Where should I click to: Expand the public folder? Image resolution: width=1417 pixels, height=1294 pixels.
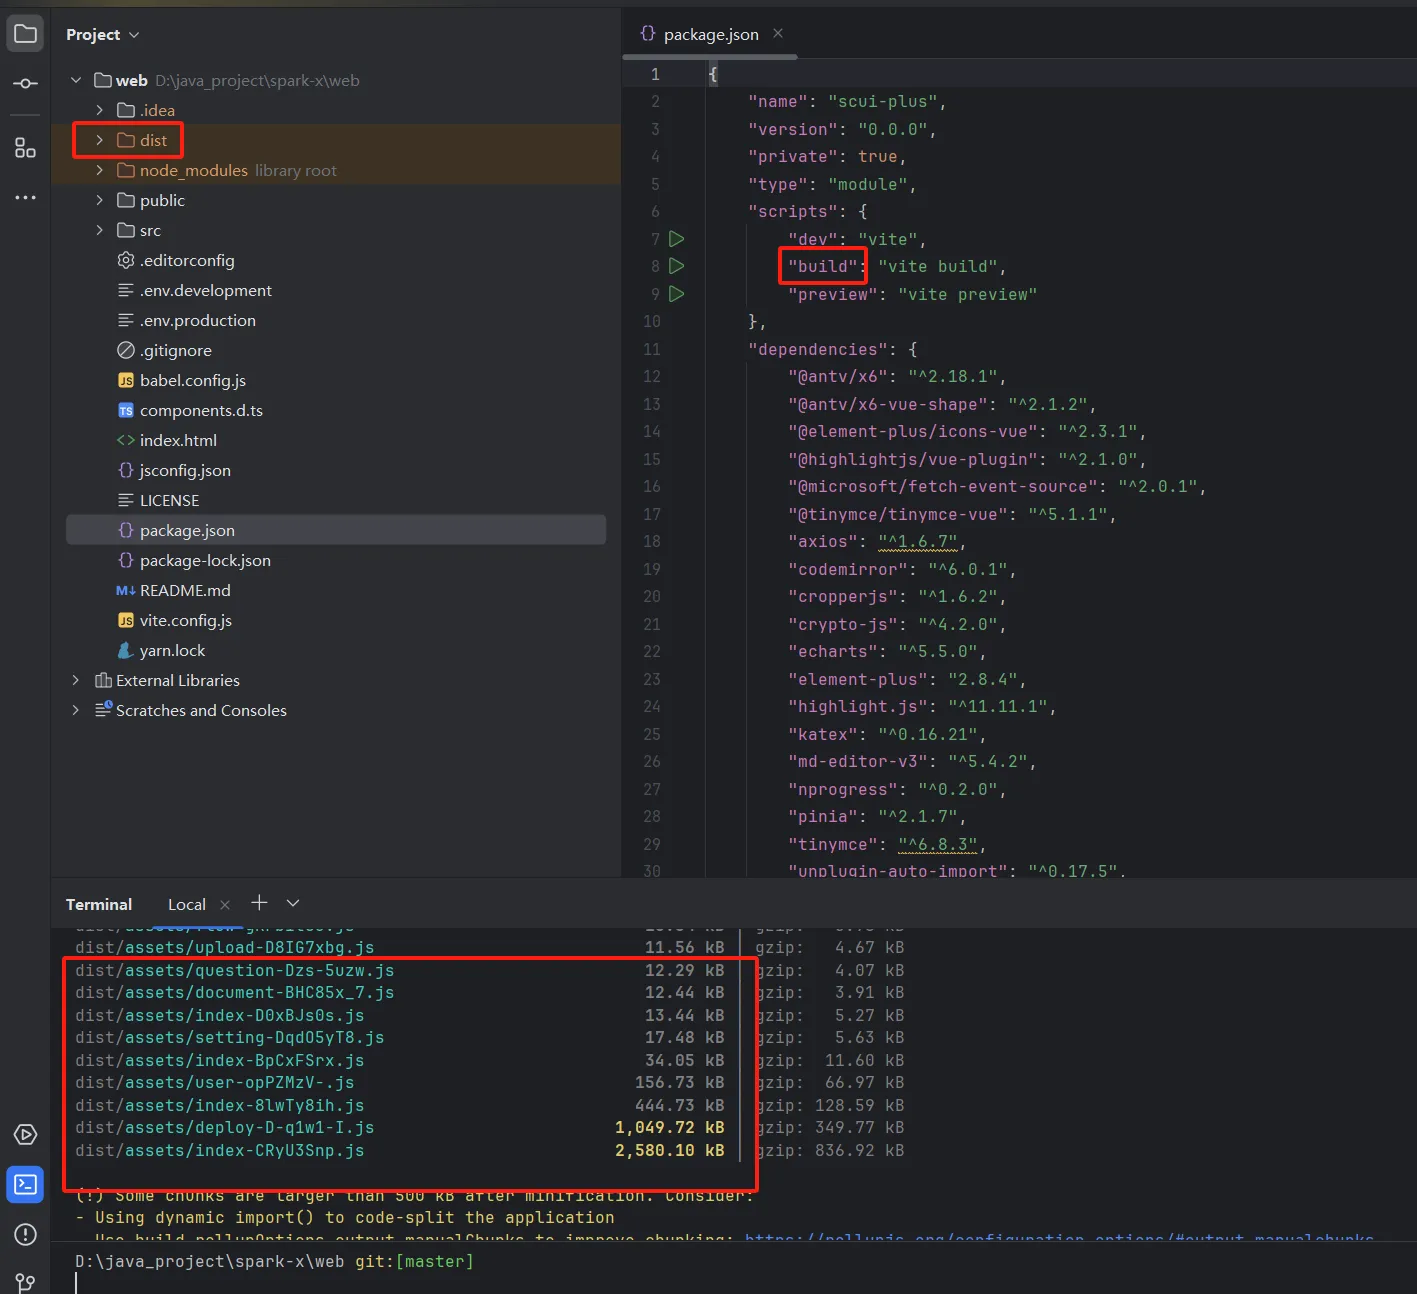pyautogui.click(x=99, y=200)
